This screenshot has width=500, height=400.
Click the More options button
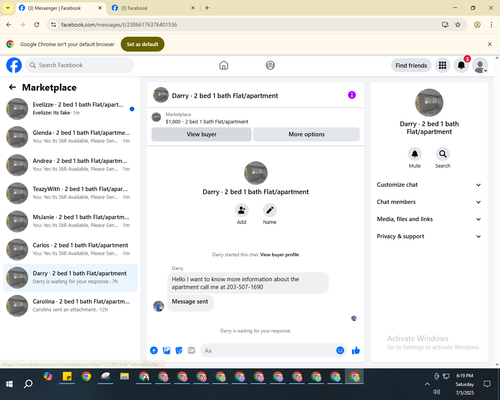(306, 134)
